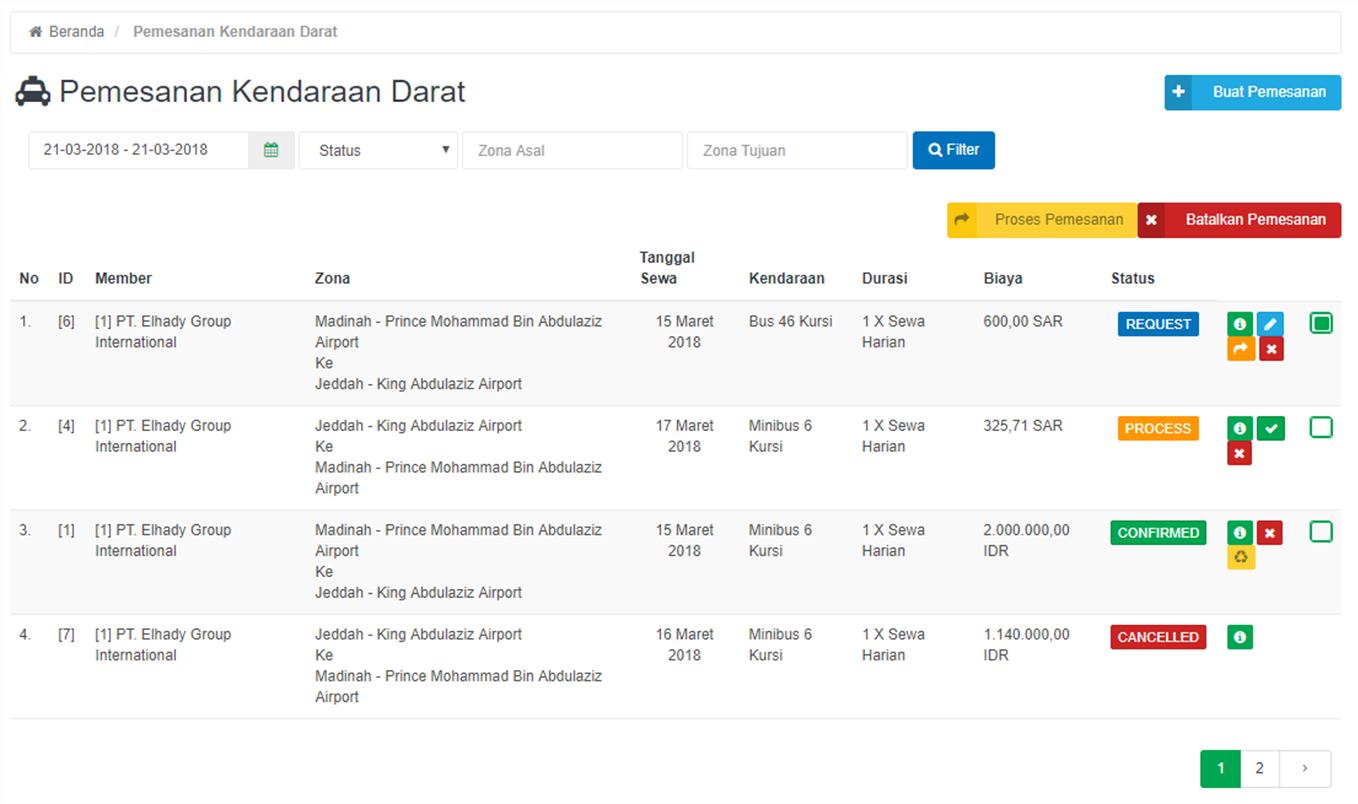View info for the CANCELLED order

pyautogui.click(x=1239, y=637)
